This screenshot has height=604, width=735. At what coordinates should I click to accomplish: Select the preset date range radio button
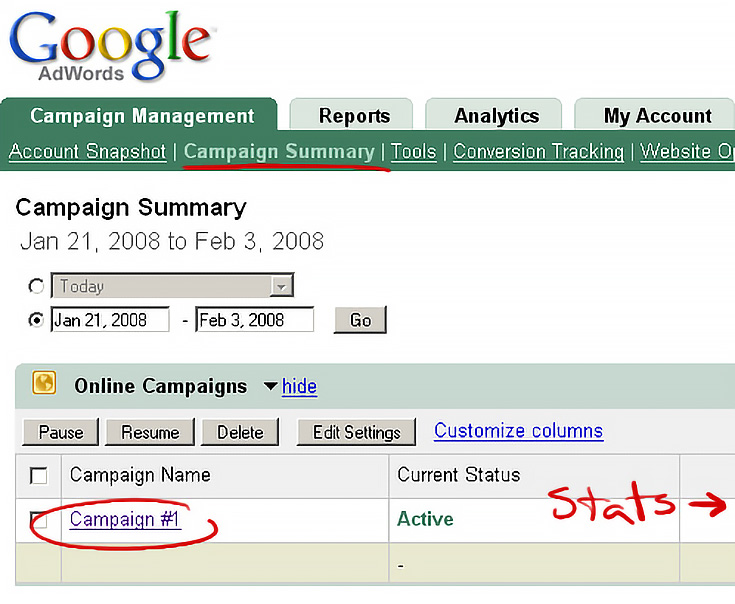tap(36, 286)
